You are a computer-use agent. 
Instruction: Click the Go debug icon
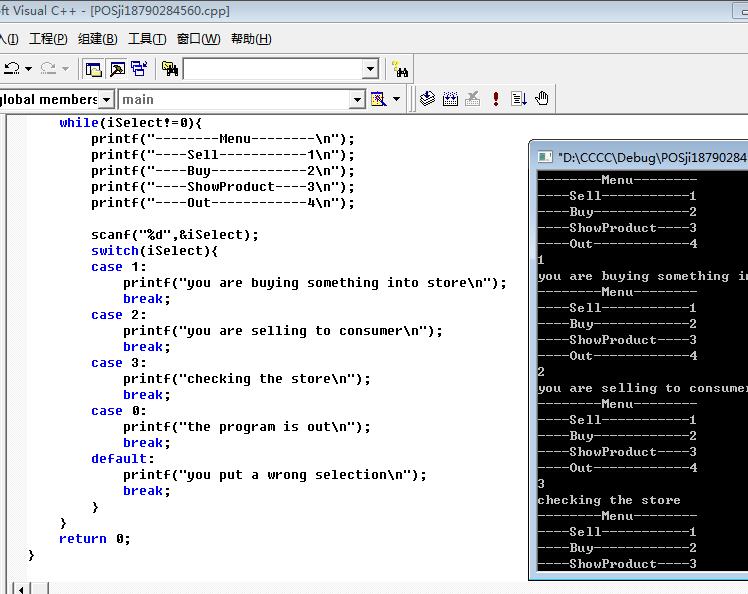[x=519, y=99]
